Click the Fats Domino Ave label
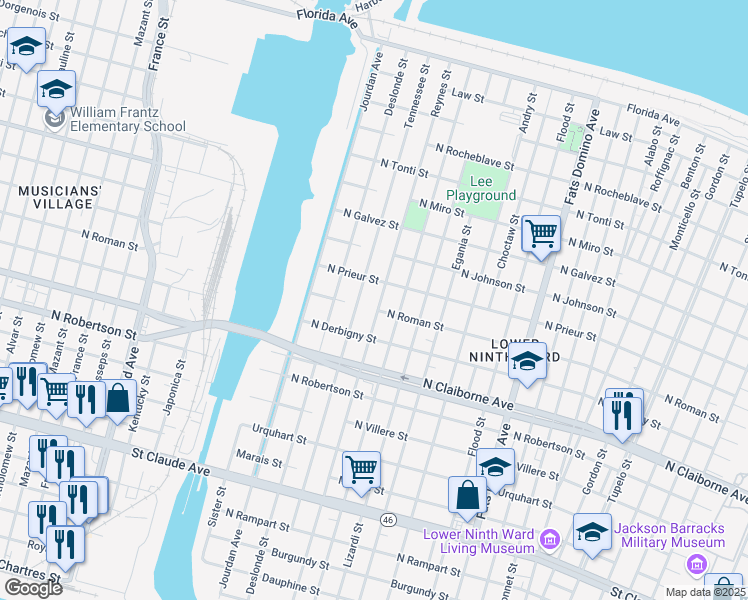748x600 pixels. (582, 157)
